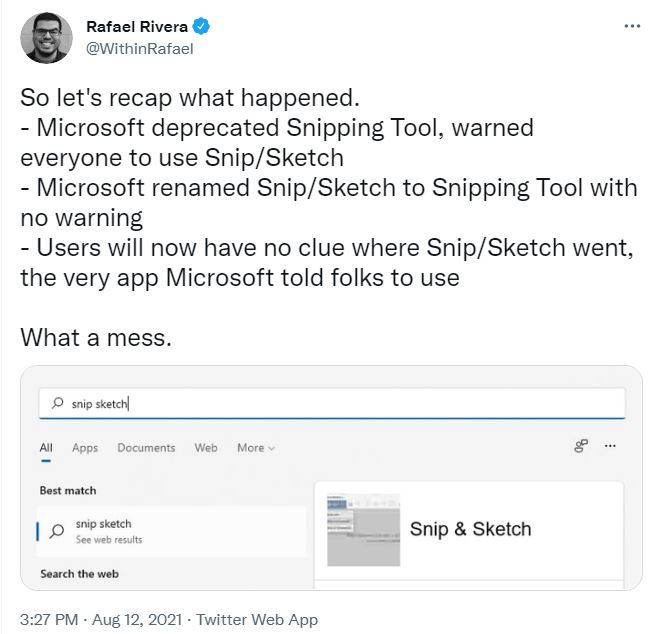The image size is (649, 634).
Task: Switch to the Apps search tab
Action: [85, 448]
